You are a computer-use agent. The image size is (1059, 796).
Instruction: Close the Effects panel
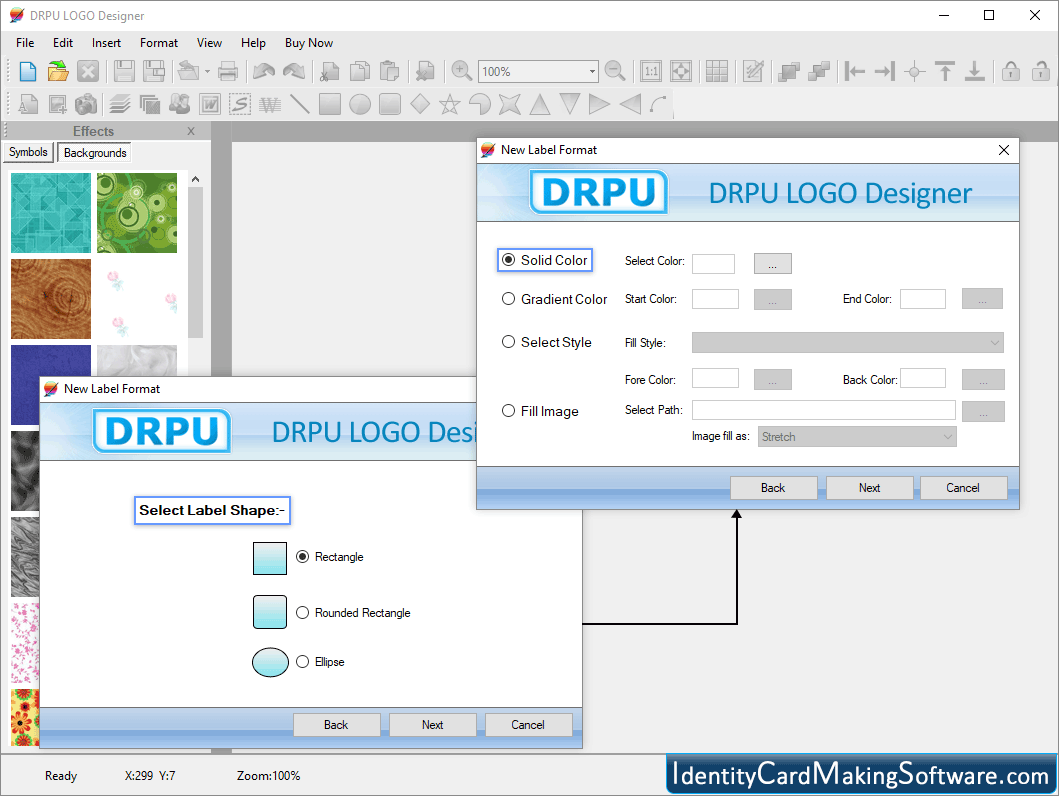[x=191, y=131]
